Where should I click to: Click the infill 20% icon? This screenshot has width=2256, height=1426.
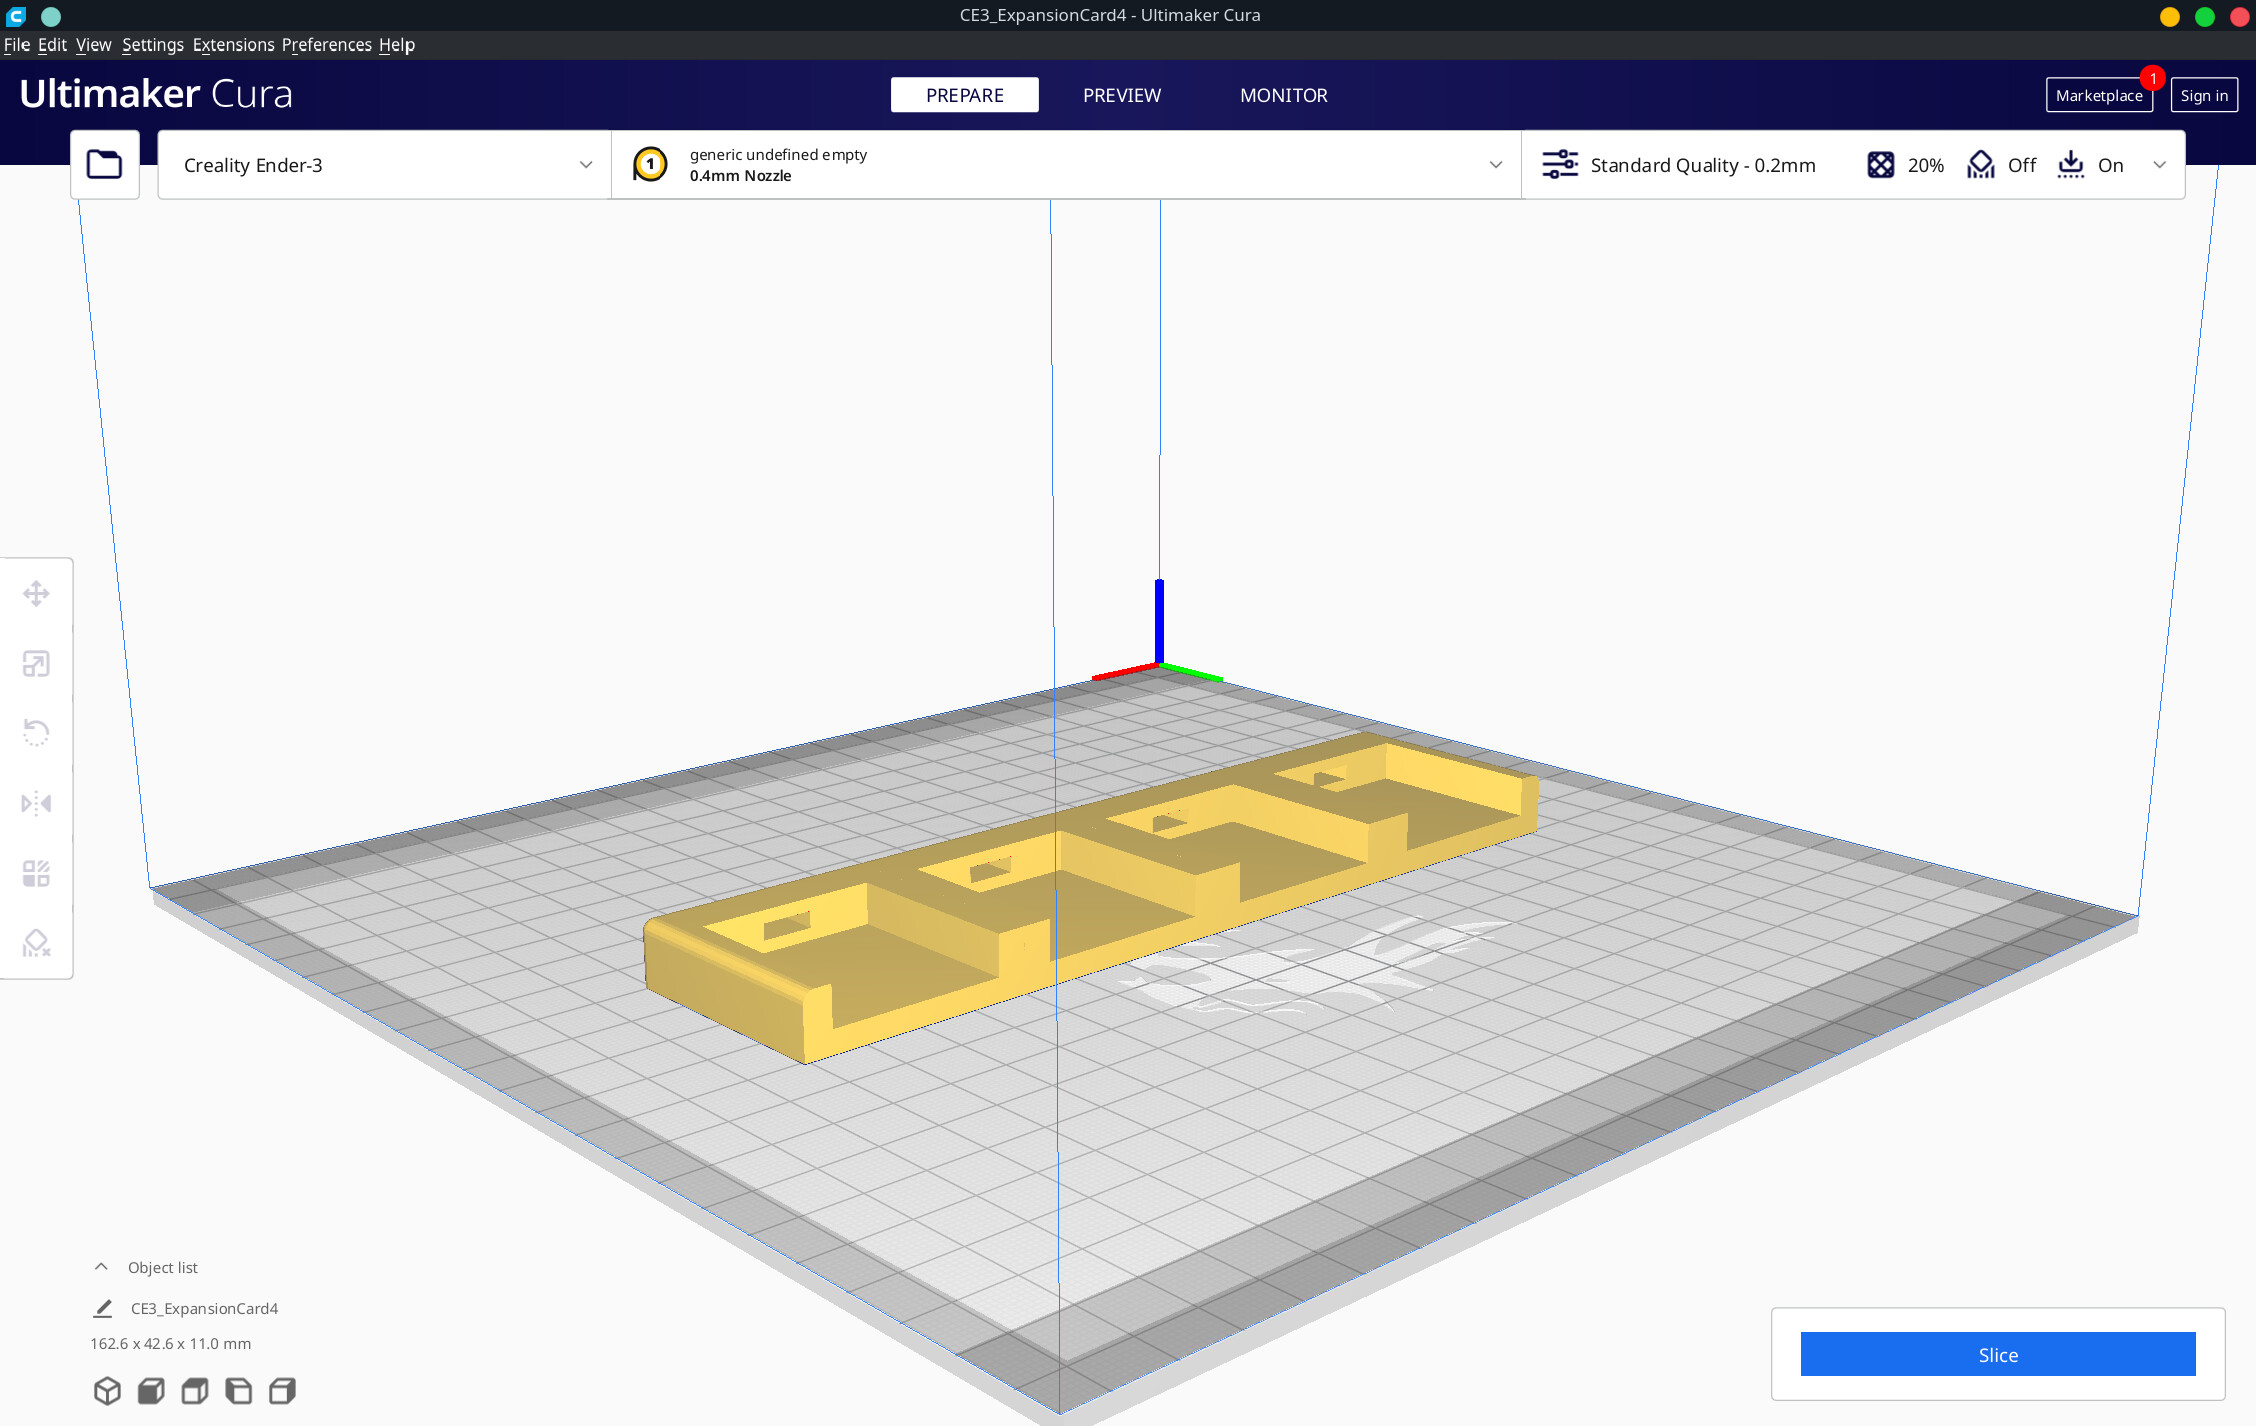point(1881,165)
